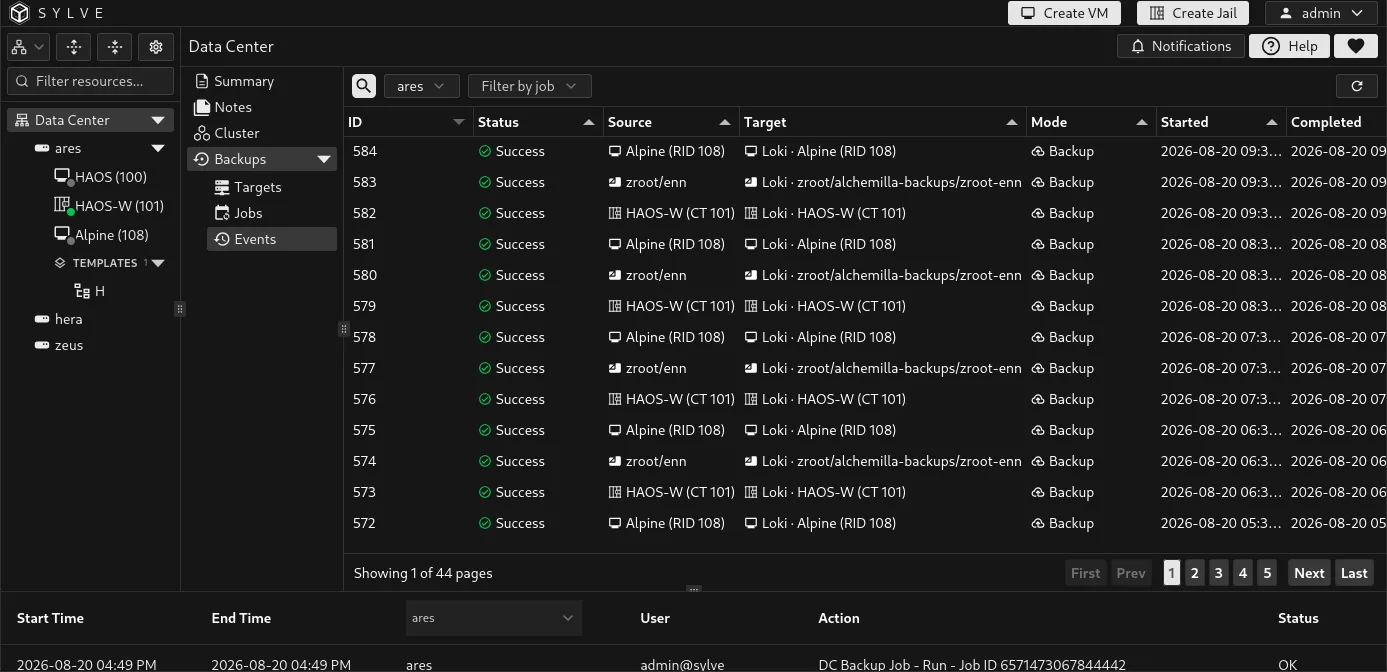Viewport: 1387px width, 672px height.
Task: Click zroot/enn source icon in row 583
Action: coord(615,182)
